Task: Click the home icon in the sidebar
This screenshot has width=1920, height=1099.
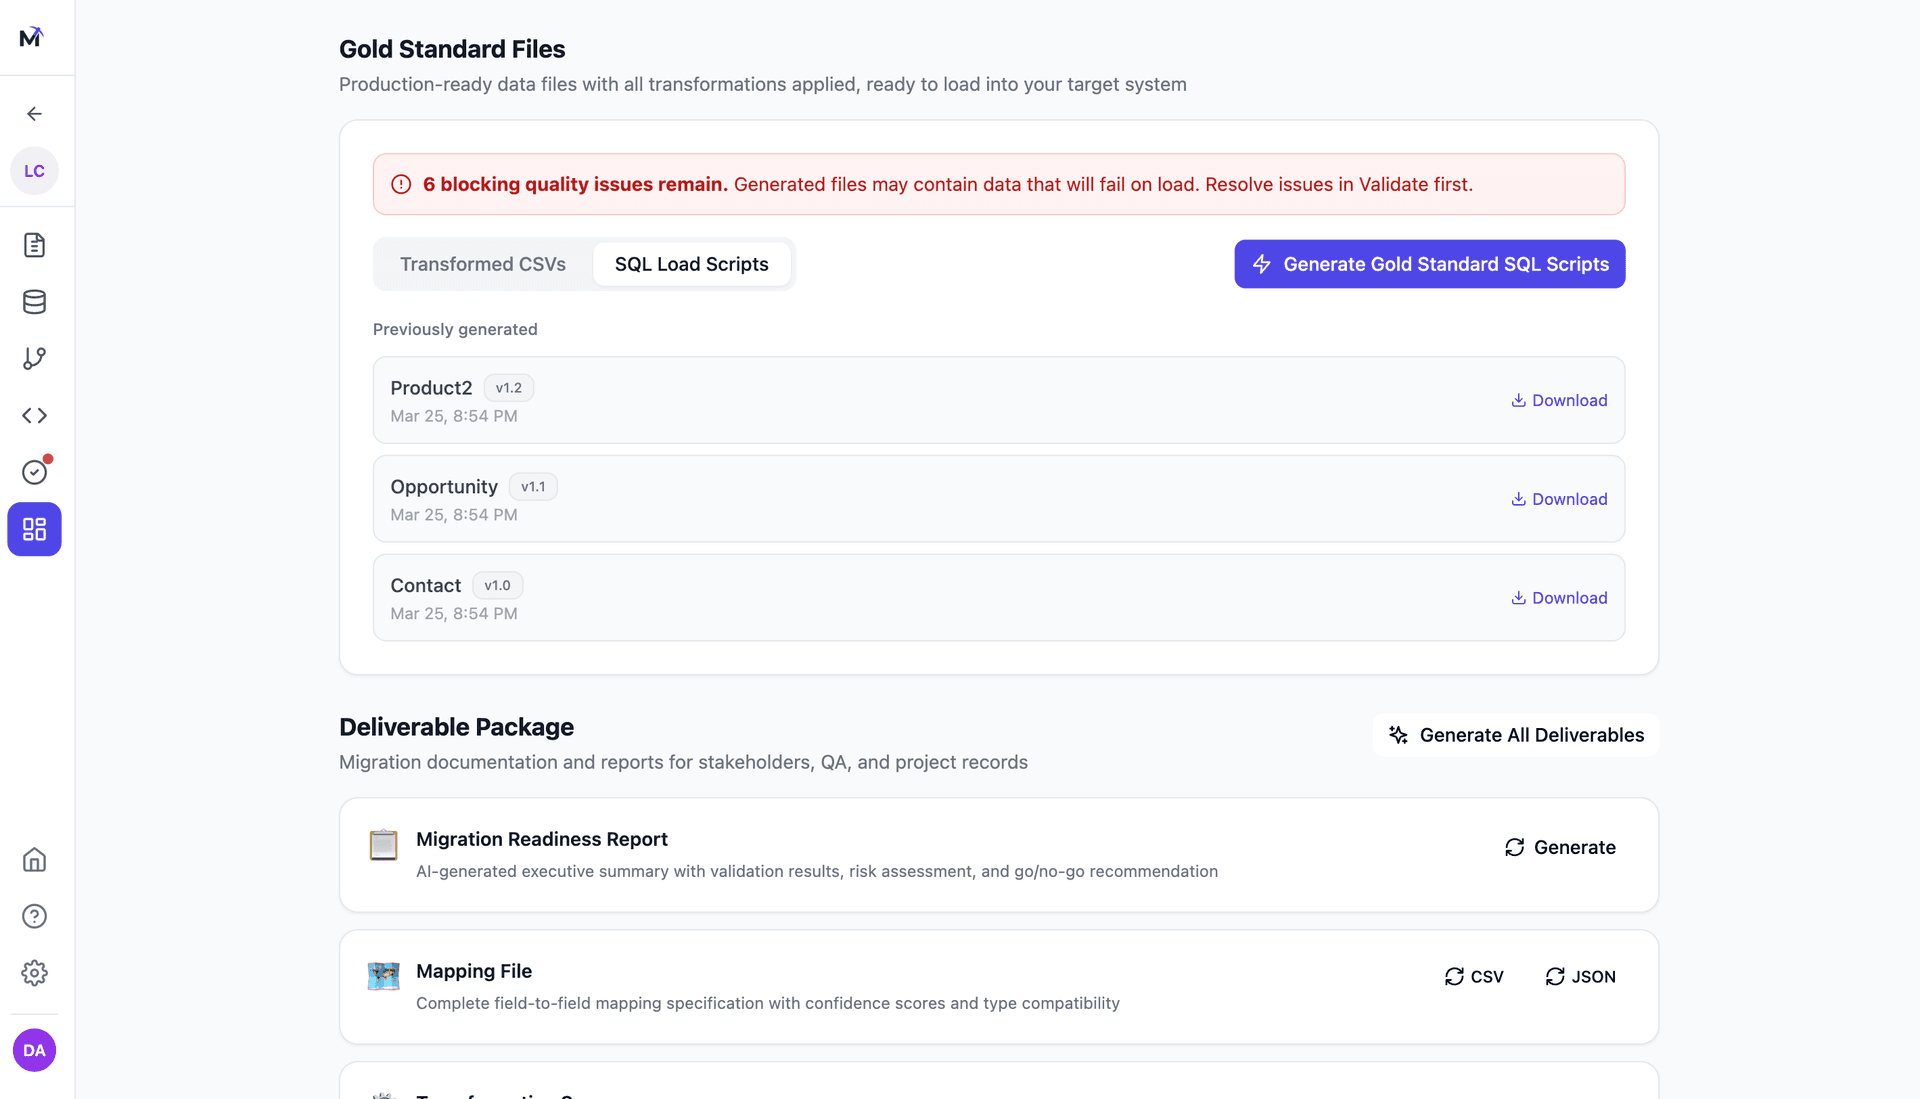Action: (34, 860)
